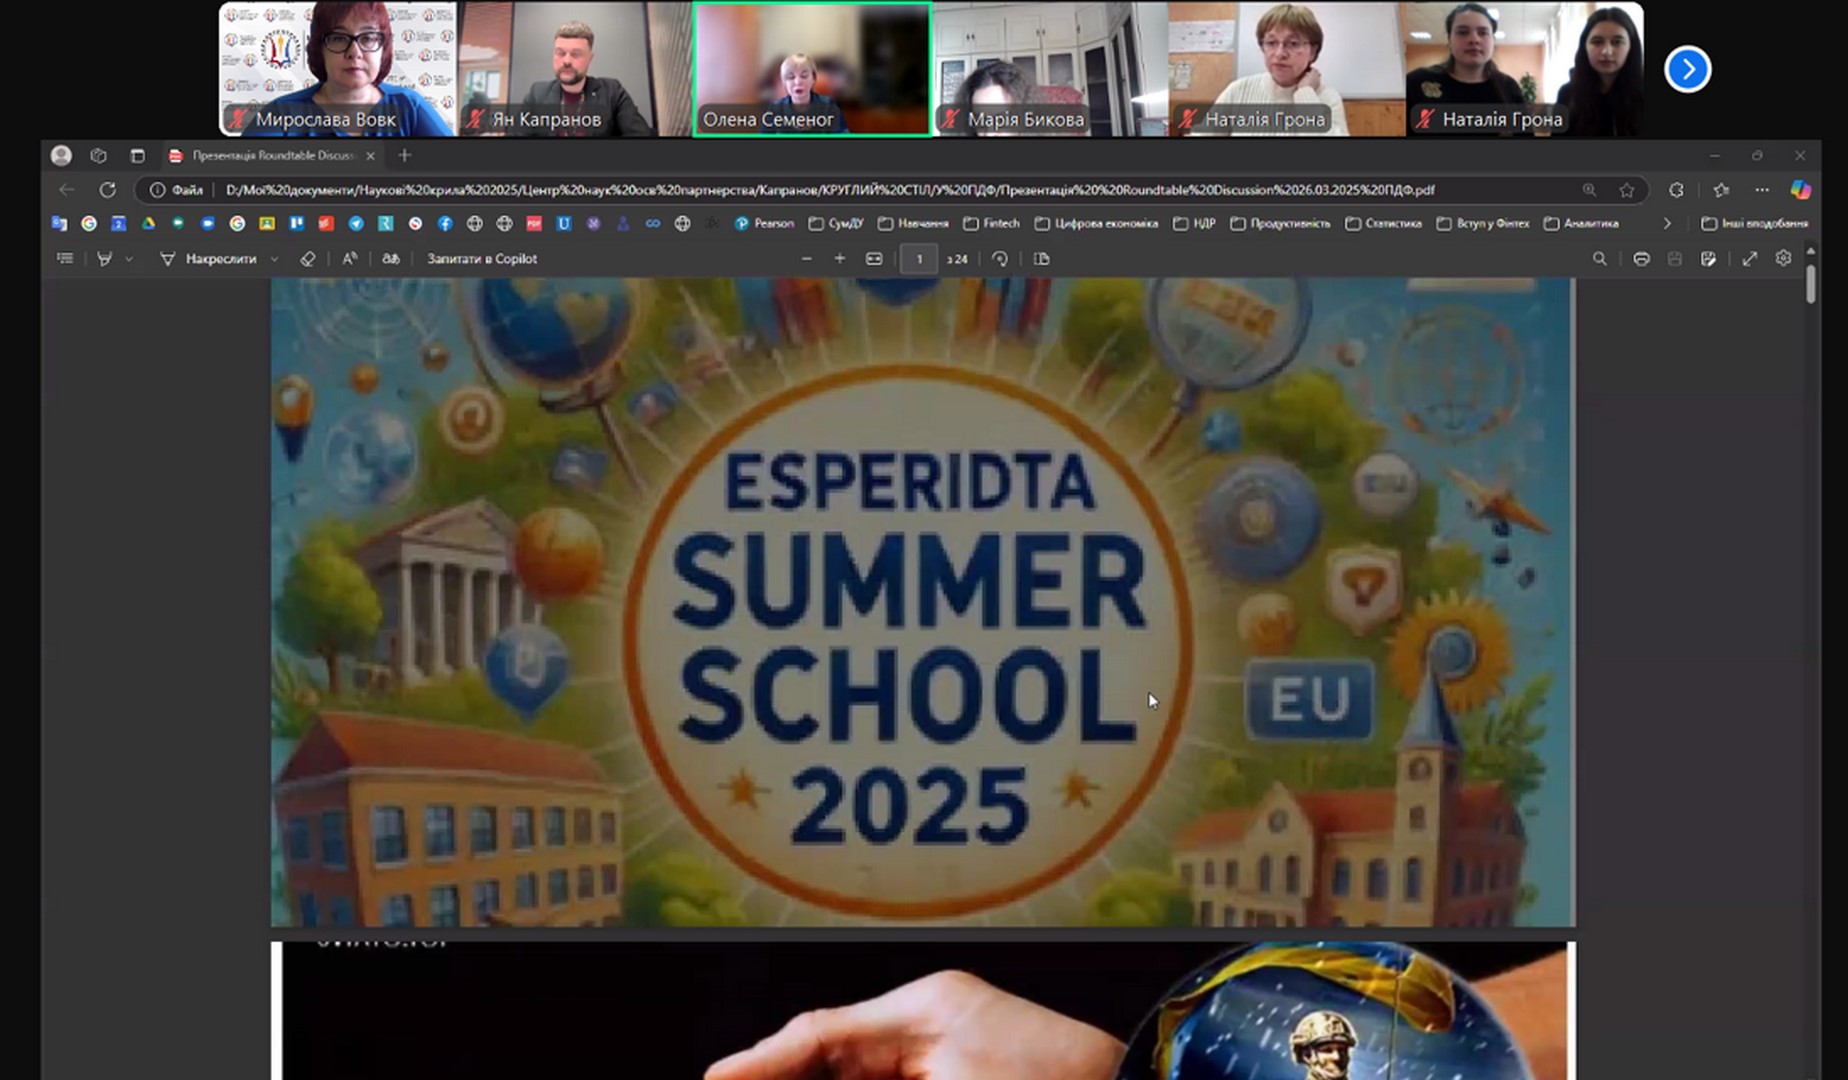This screenshot has width=1848, height=1080.
Task: Add page to favorites with star
Action: 1627,190
